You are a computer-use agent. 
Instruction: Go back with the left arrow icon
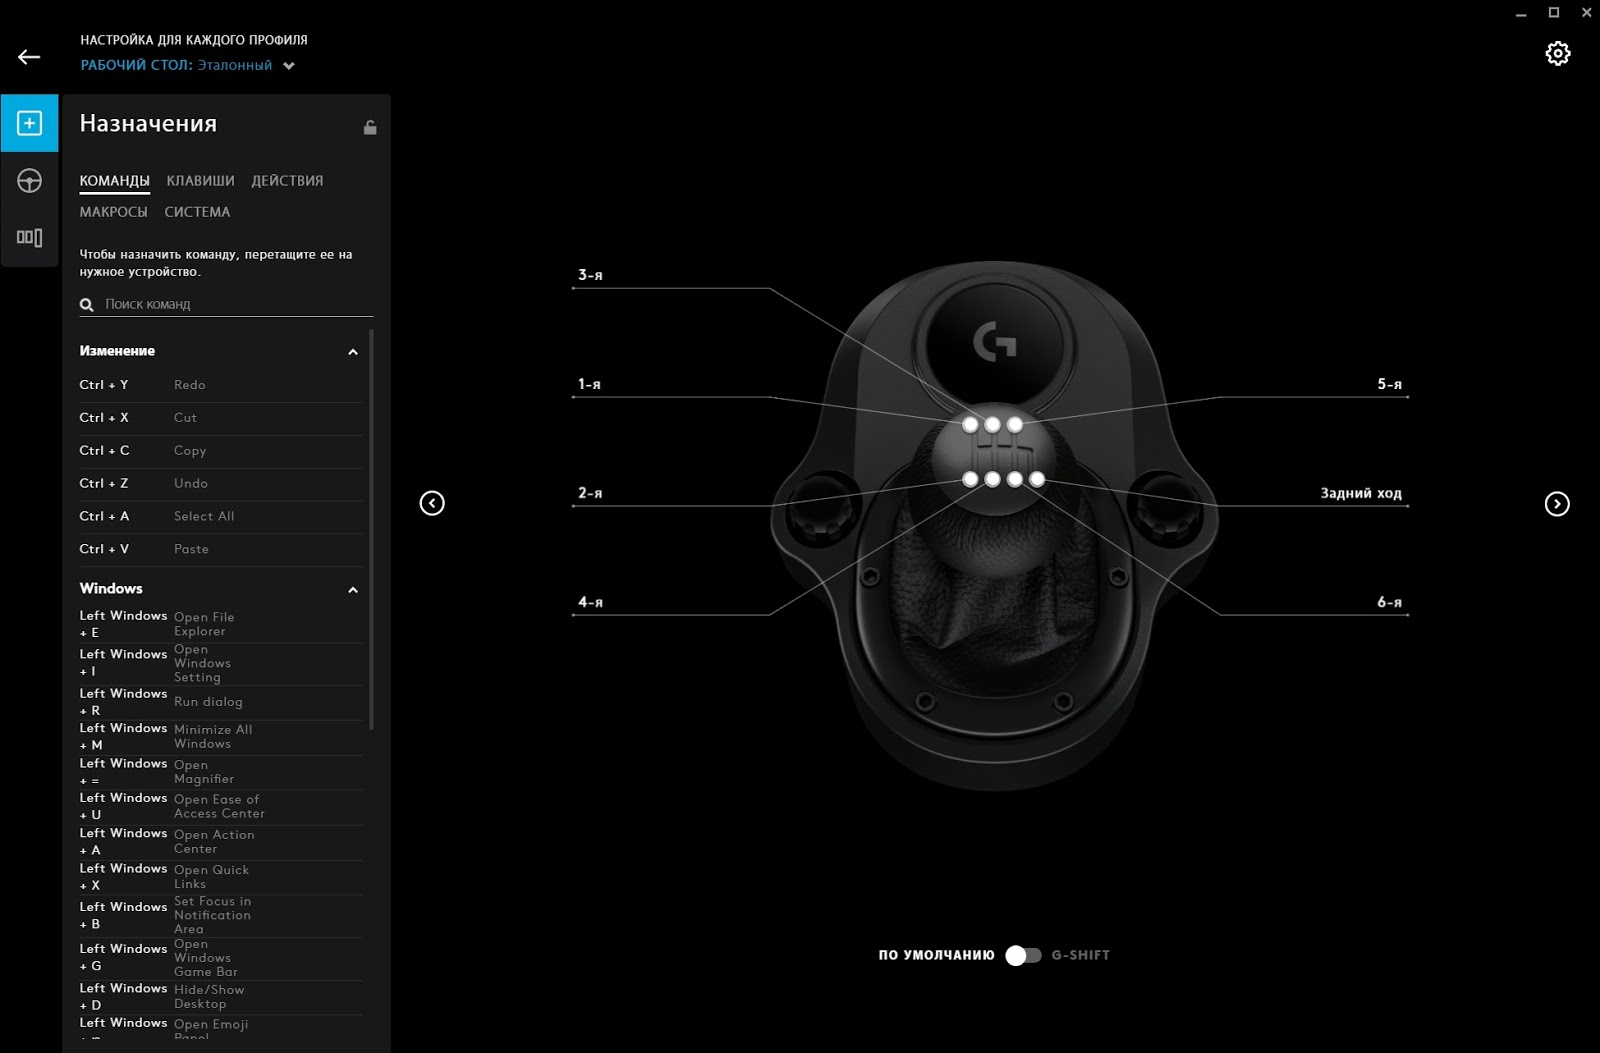coord(29,57)
